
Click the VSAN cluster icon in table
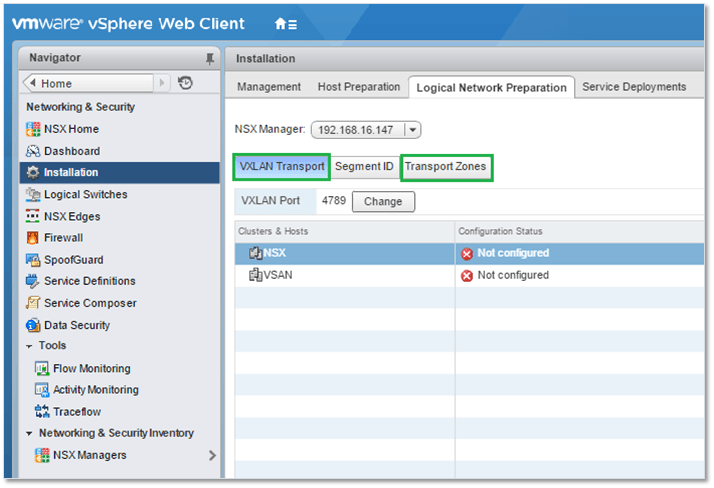point(255,275)
